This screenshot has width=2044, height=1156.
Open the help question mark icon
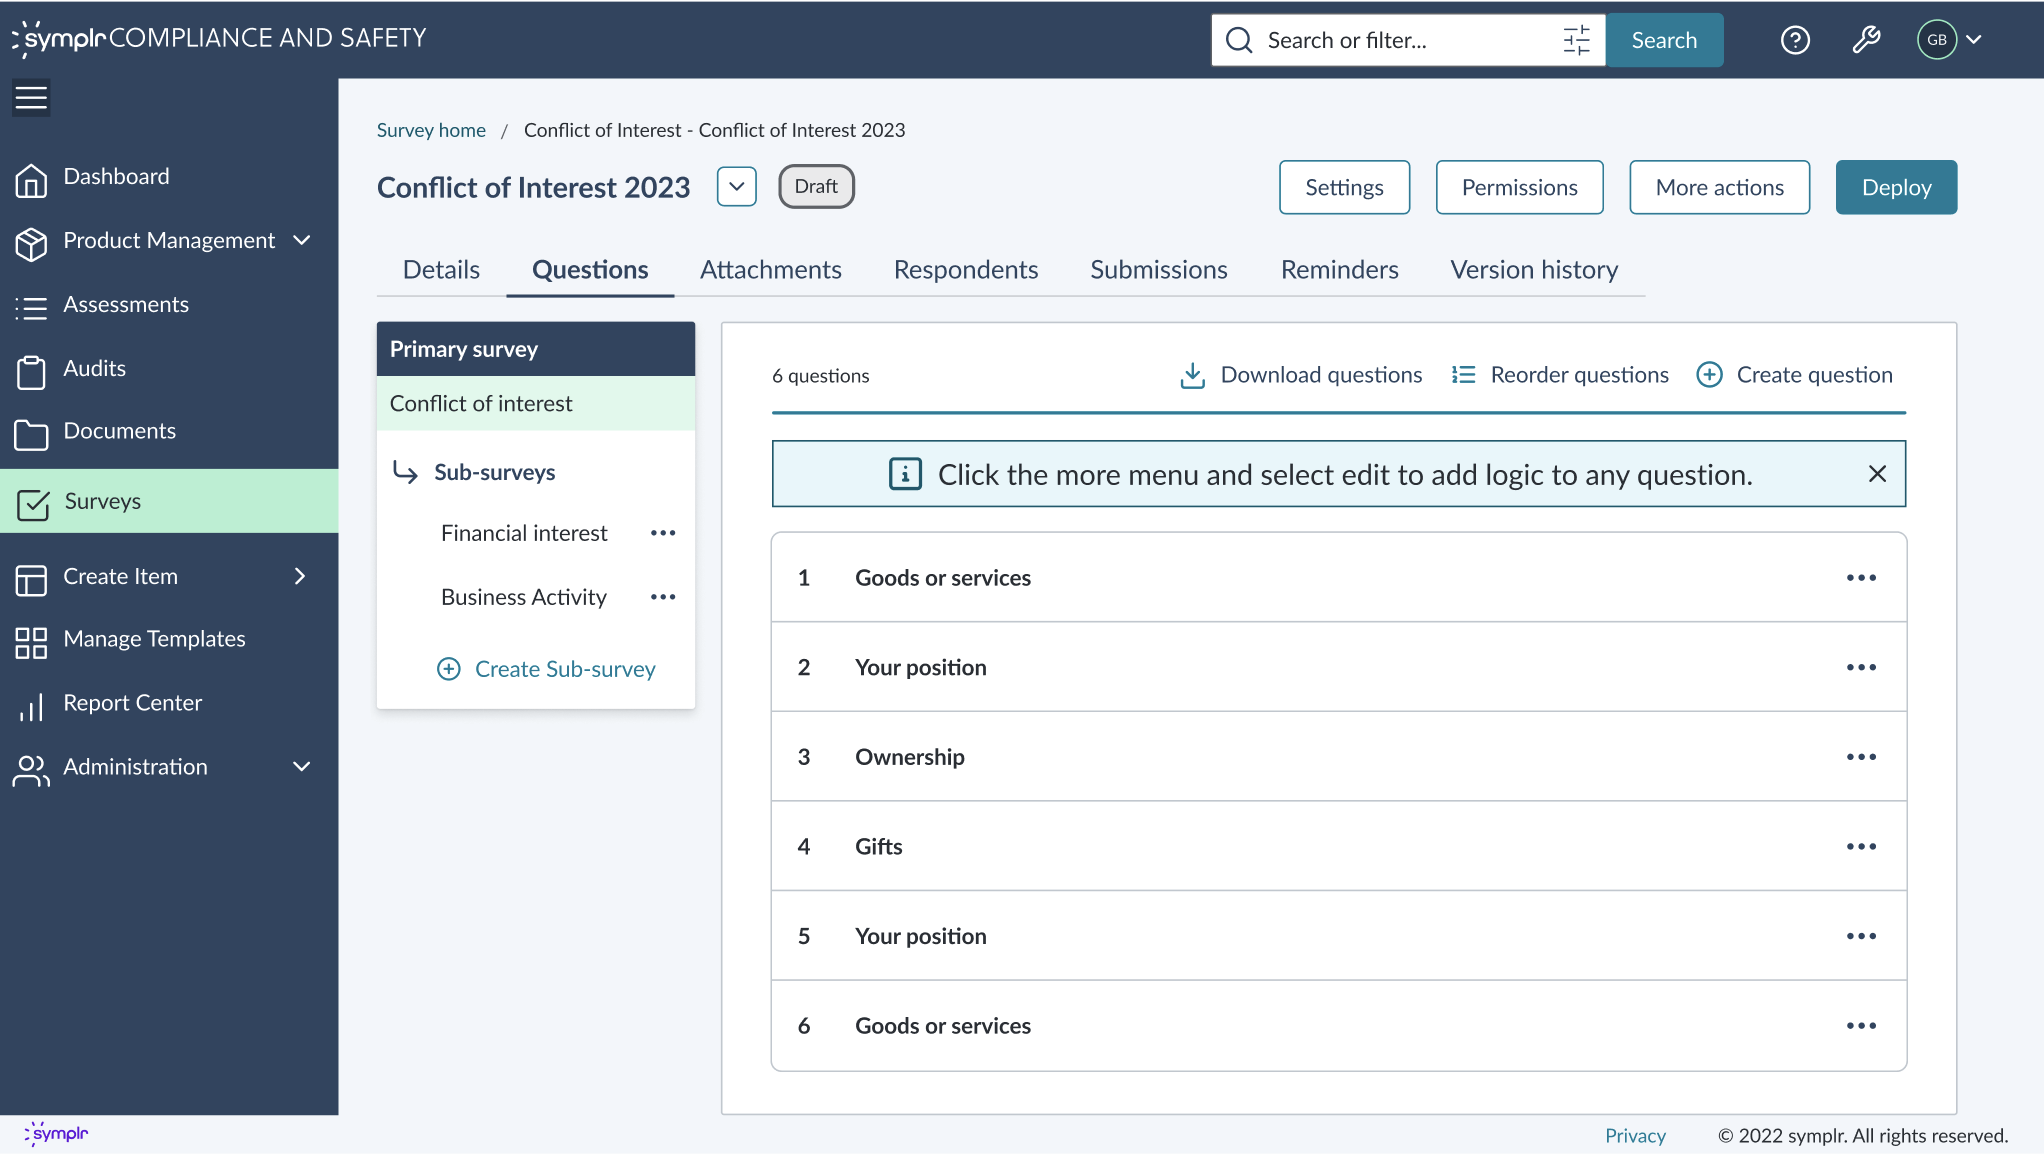pyautogui.click(x=1794, y=40)
